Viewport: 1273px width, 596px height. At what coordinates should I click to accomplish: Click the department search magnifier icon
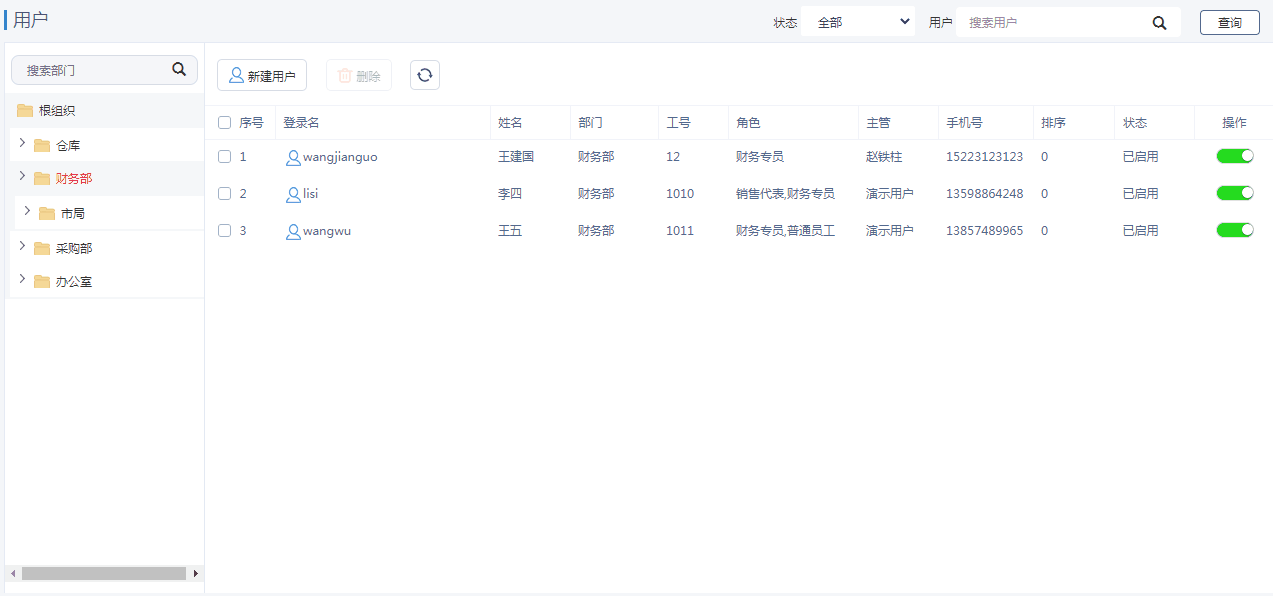click(x=179, y=69)
